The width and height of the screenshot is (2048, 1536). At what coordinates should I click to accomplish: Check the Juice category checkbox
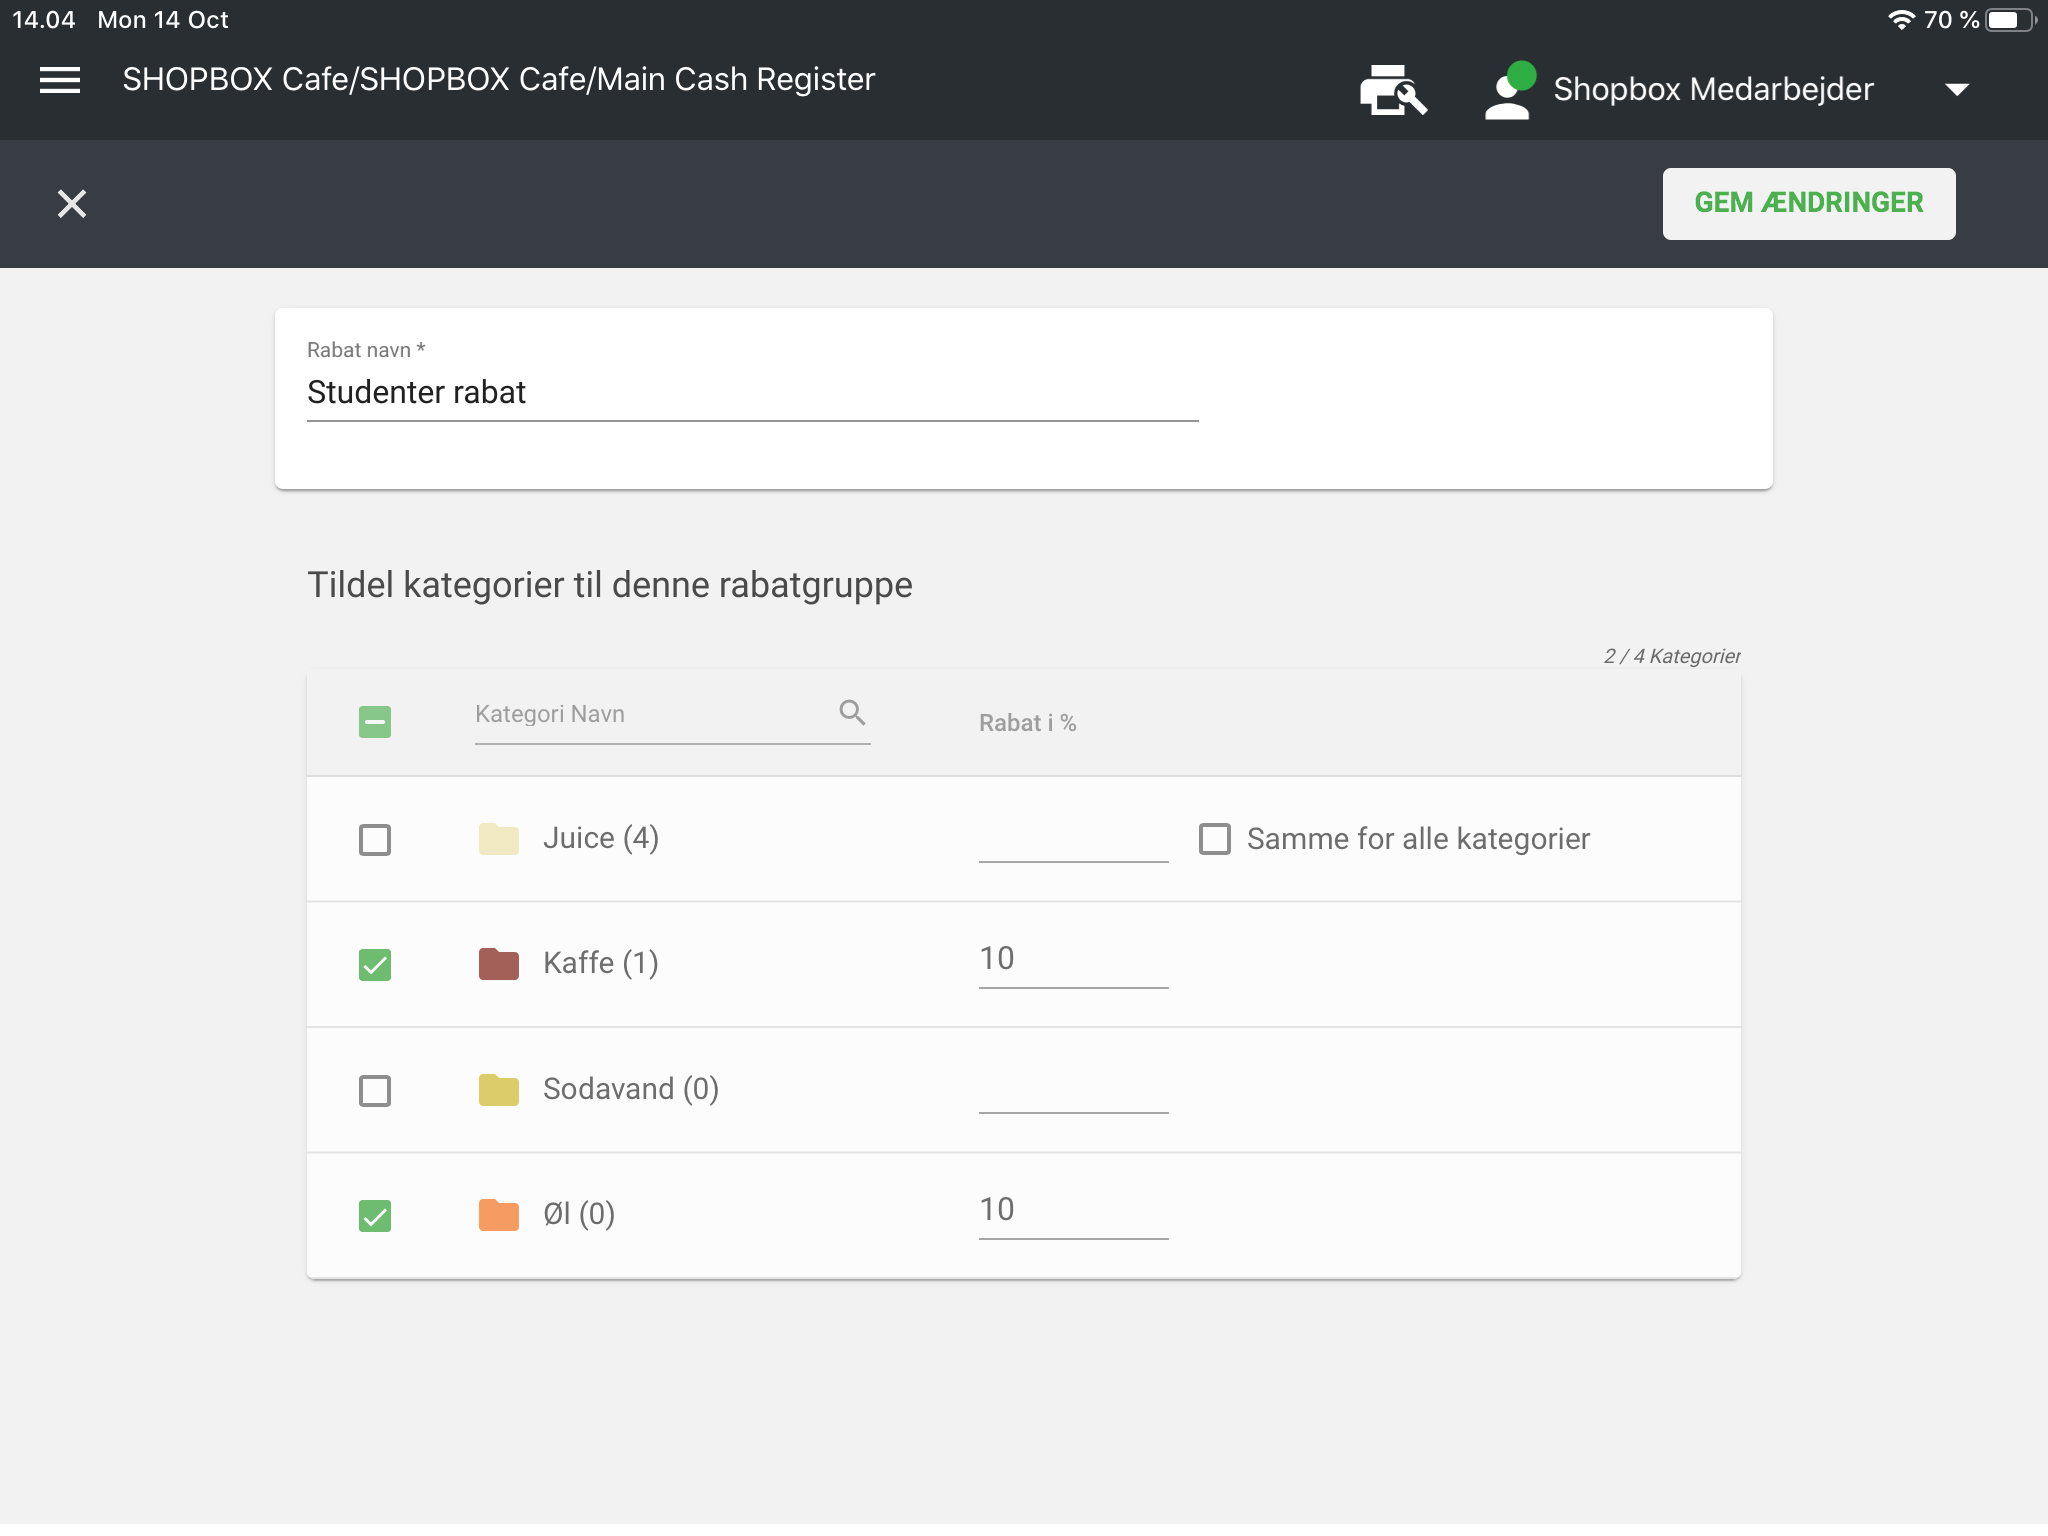[x=375, y=840]
